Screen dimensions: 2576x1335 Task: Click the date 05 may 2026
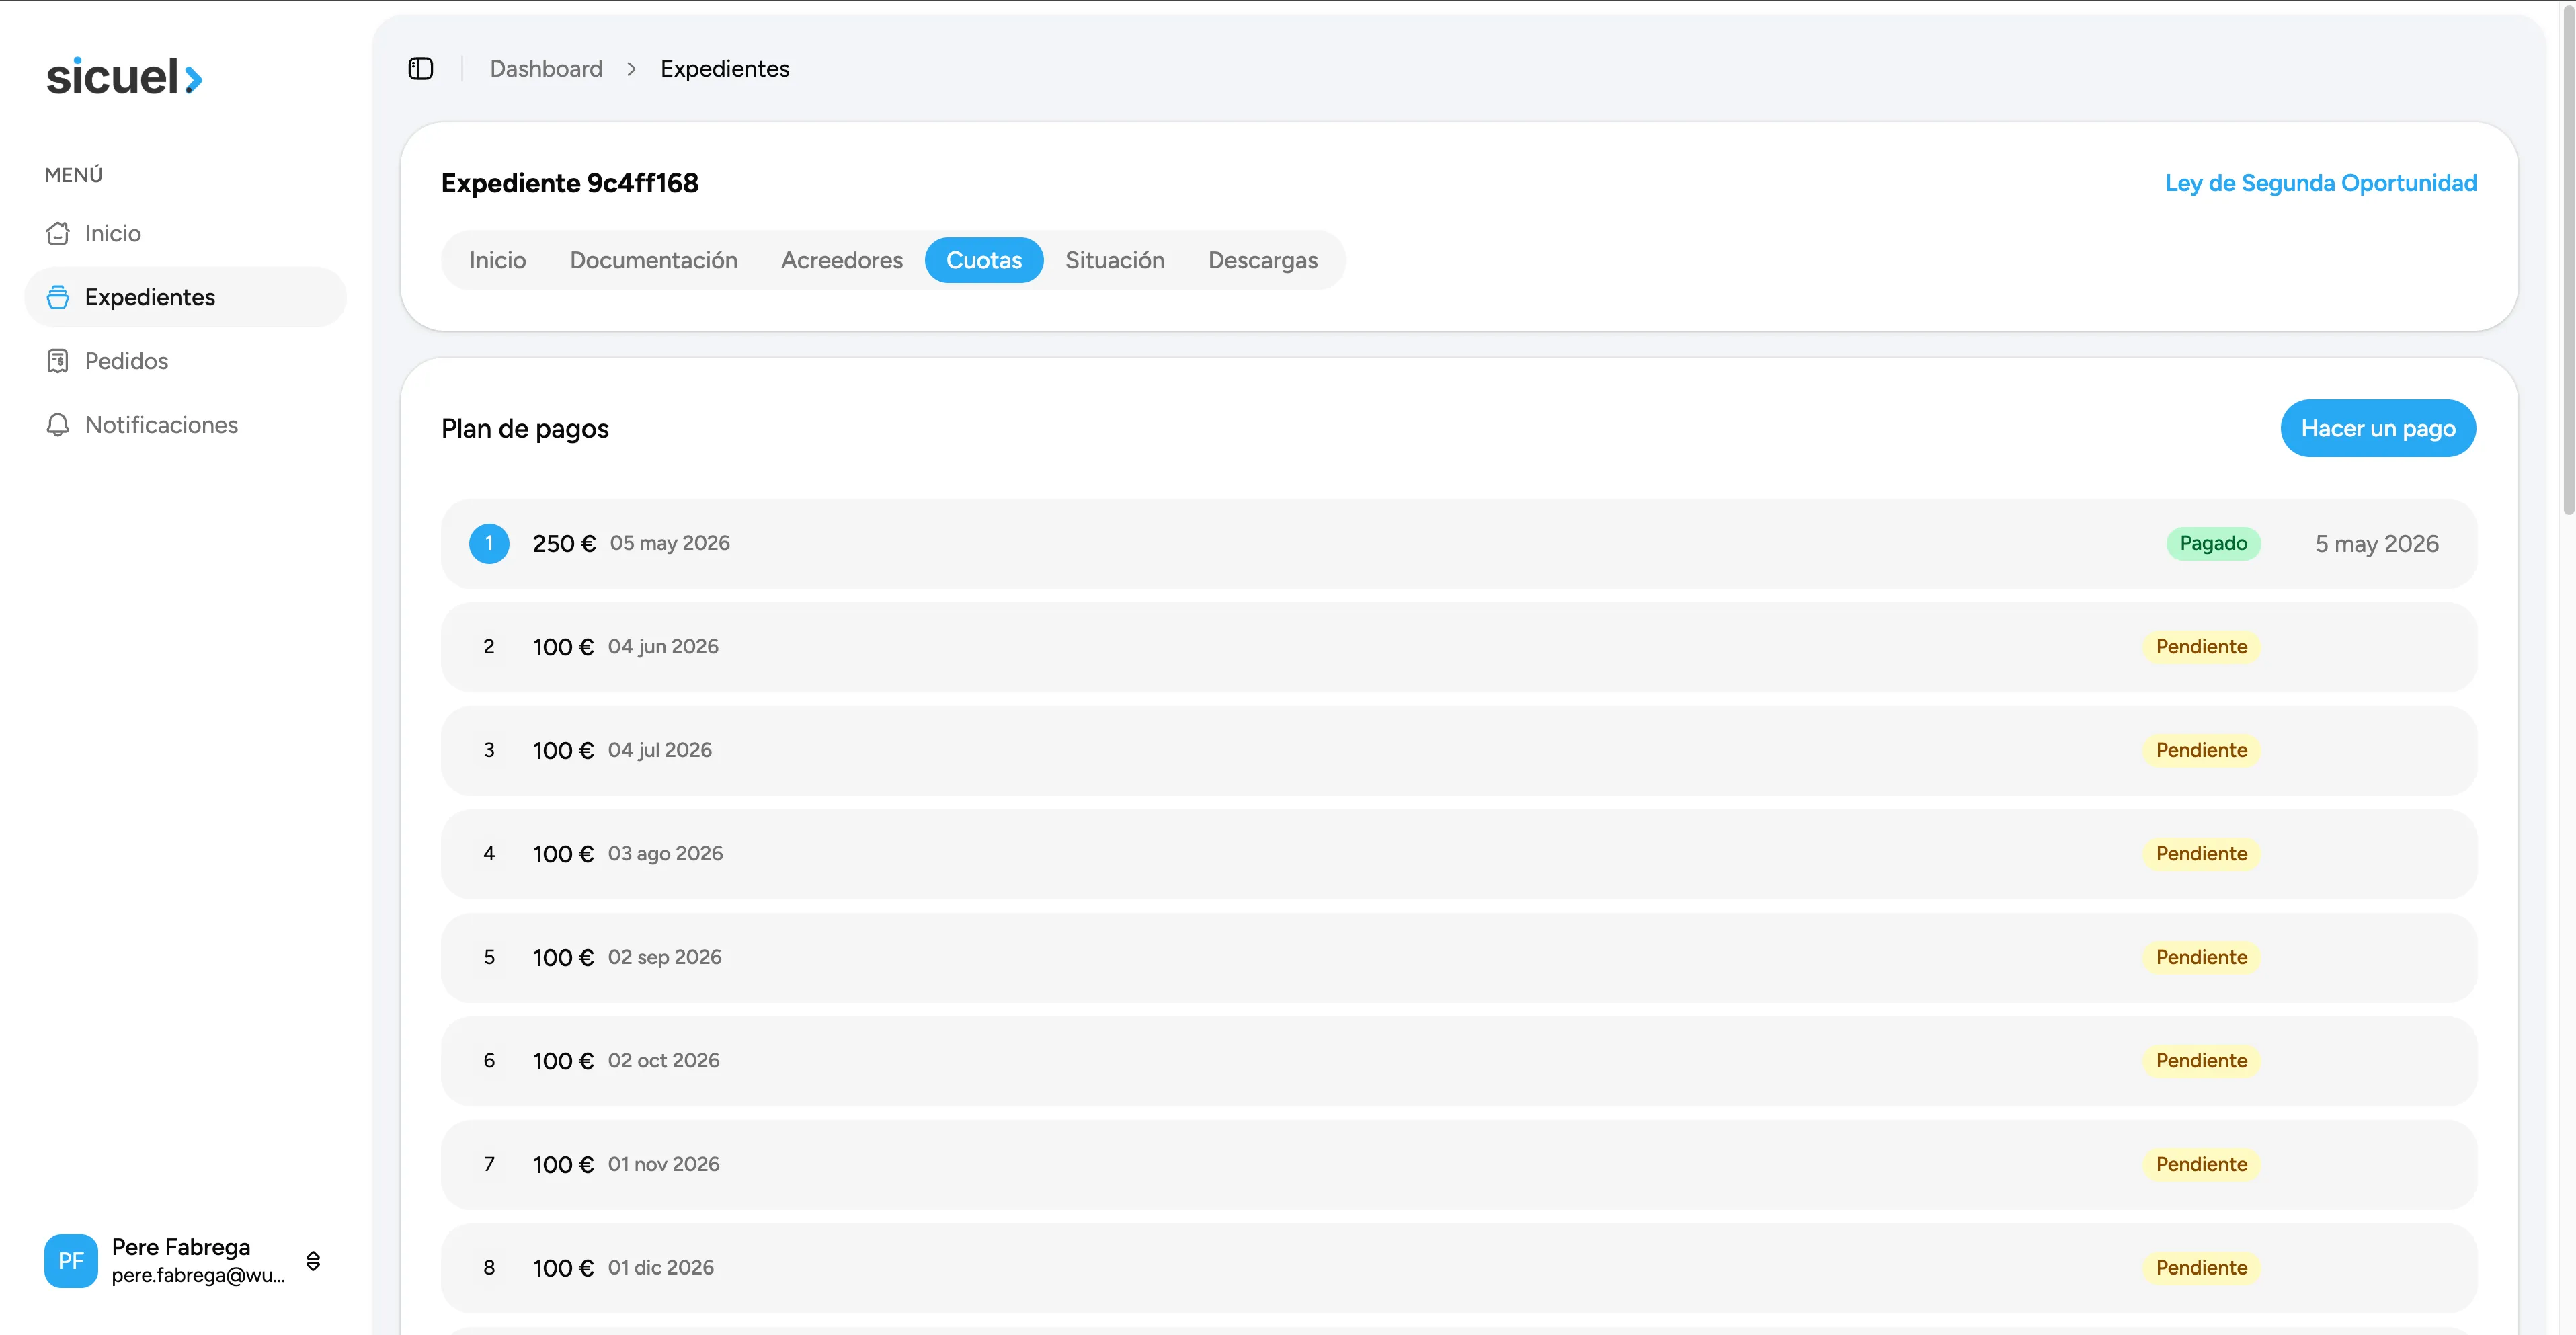(670, 543)
